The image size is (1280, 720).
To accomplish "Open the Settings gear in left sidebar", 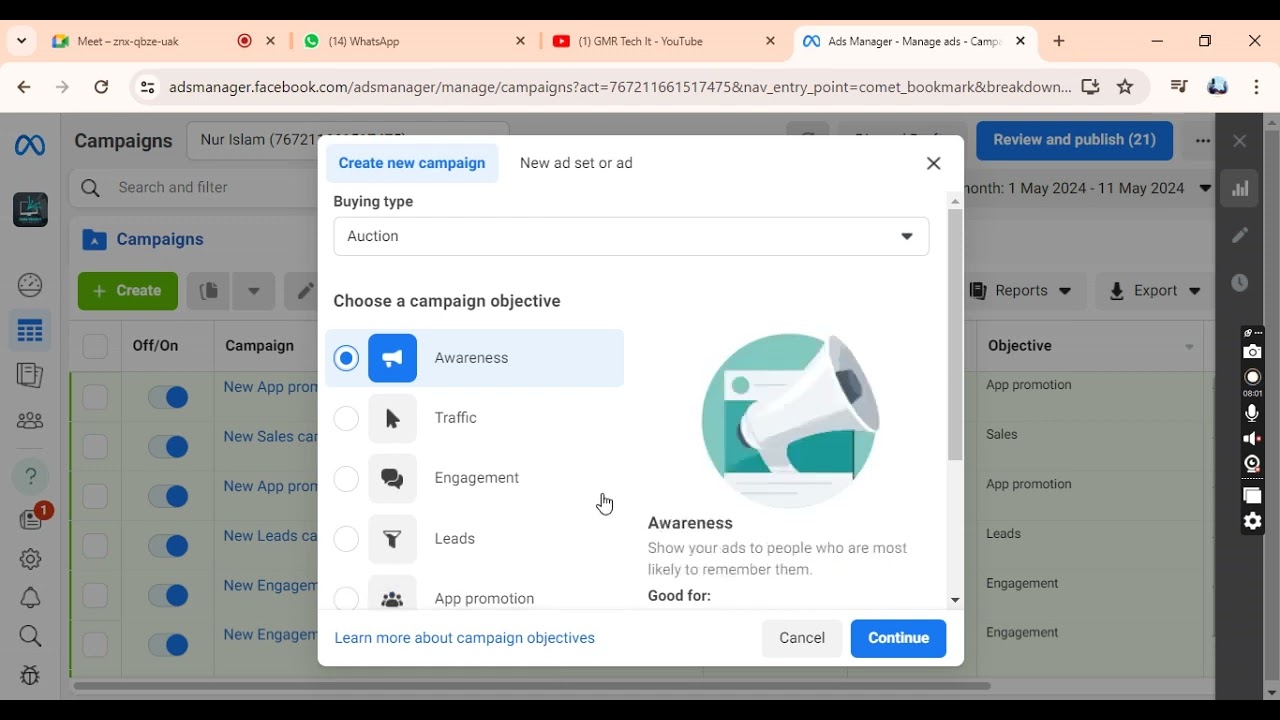I will [30, 559].
